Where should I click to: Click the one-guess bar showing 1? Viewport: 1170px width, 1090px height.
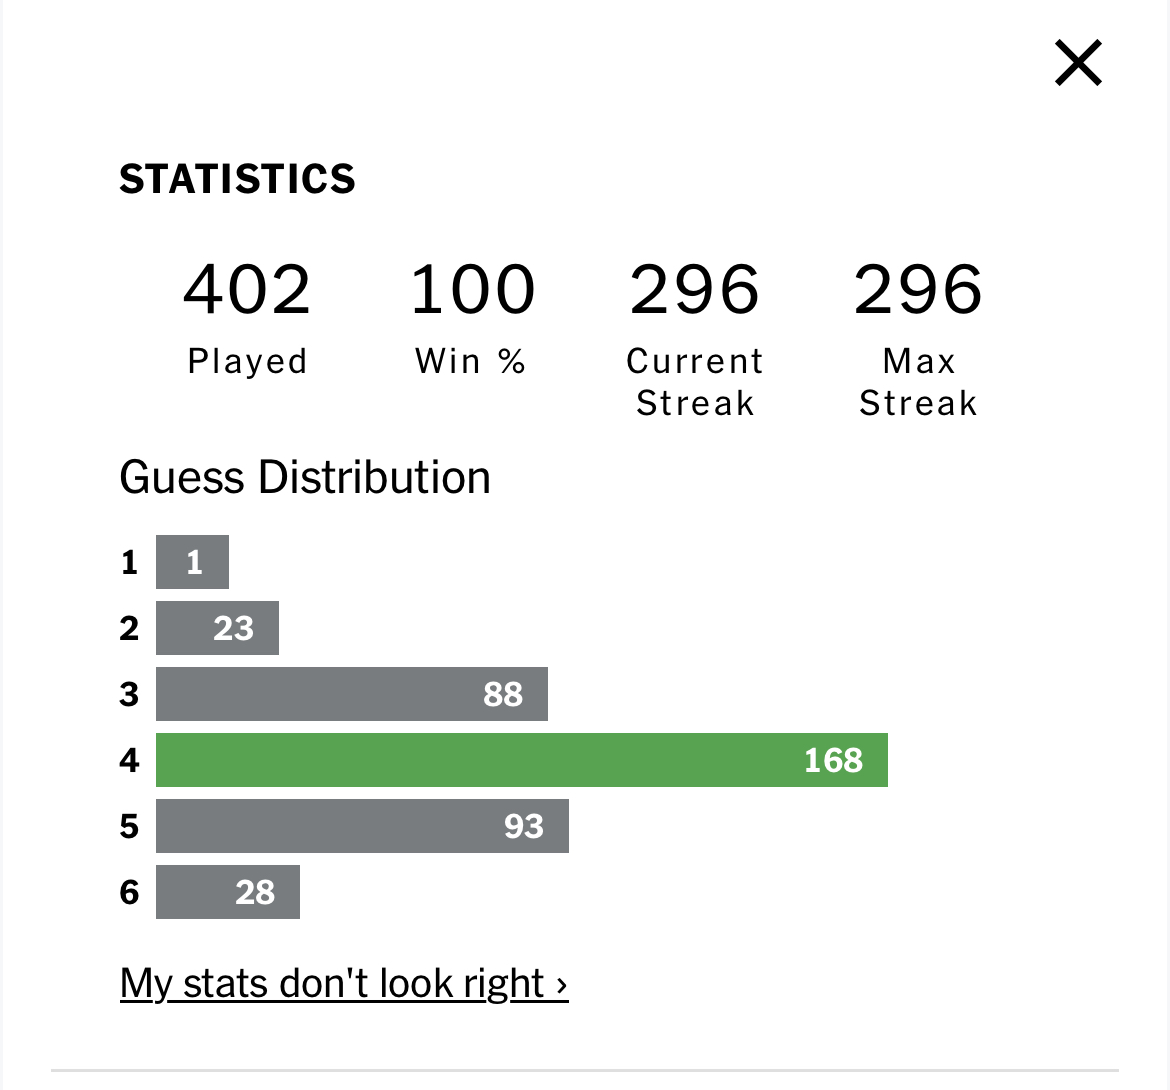pyautogui.click(x=193, y=562)
